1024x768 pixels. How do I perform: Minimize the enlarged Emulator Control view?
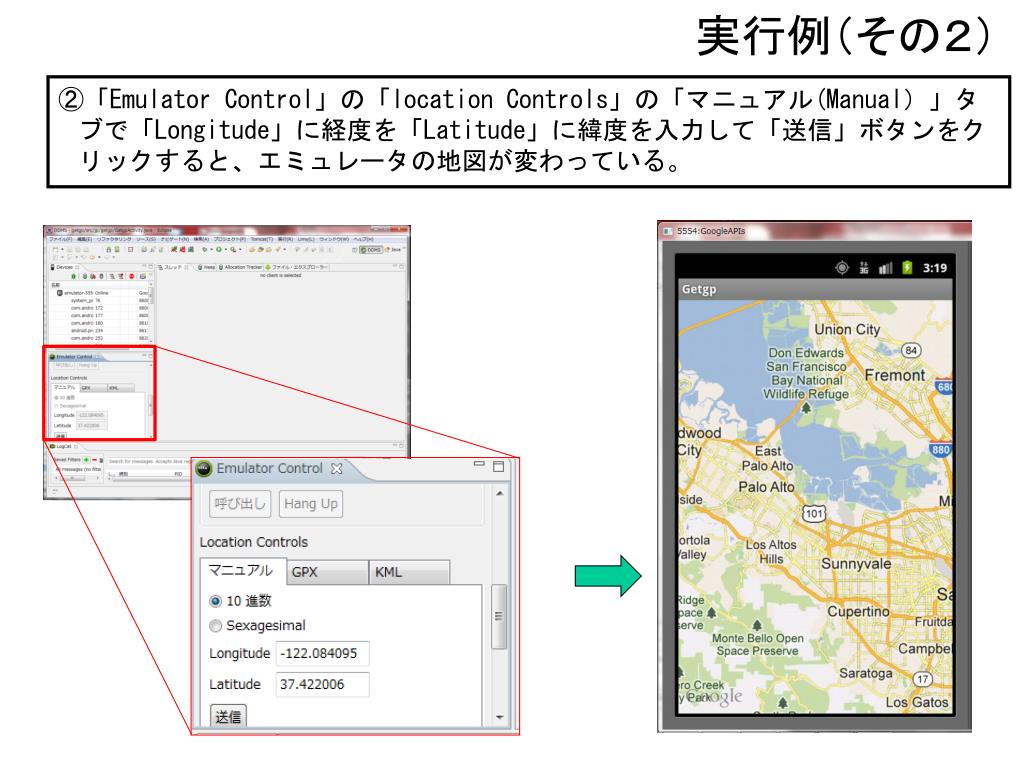coord(479,464)
